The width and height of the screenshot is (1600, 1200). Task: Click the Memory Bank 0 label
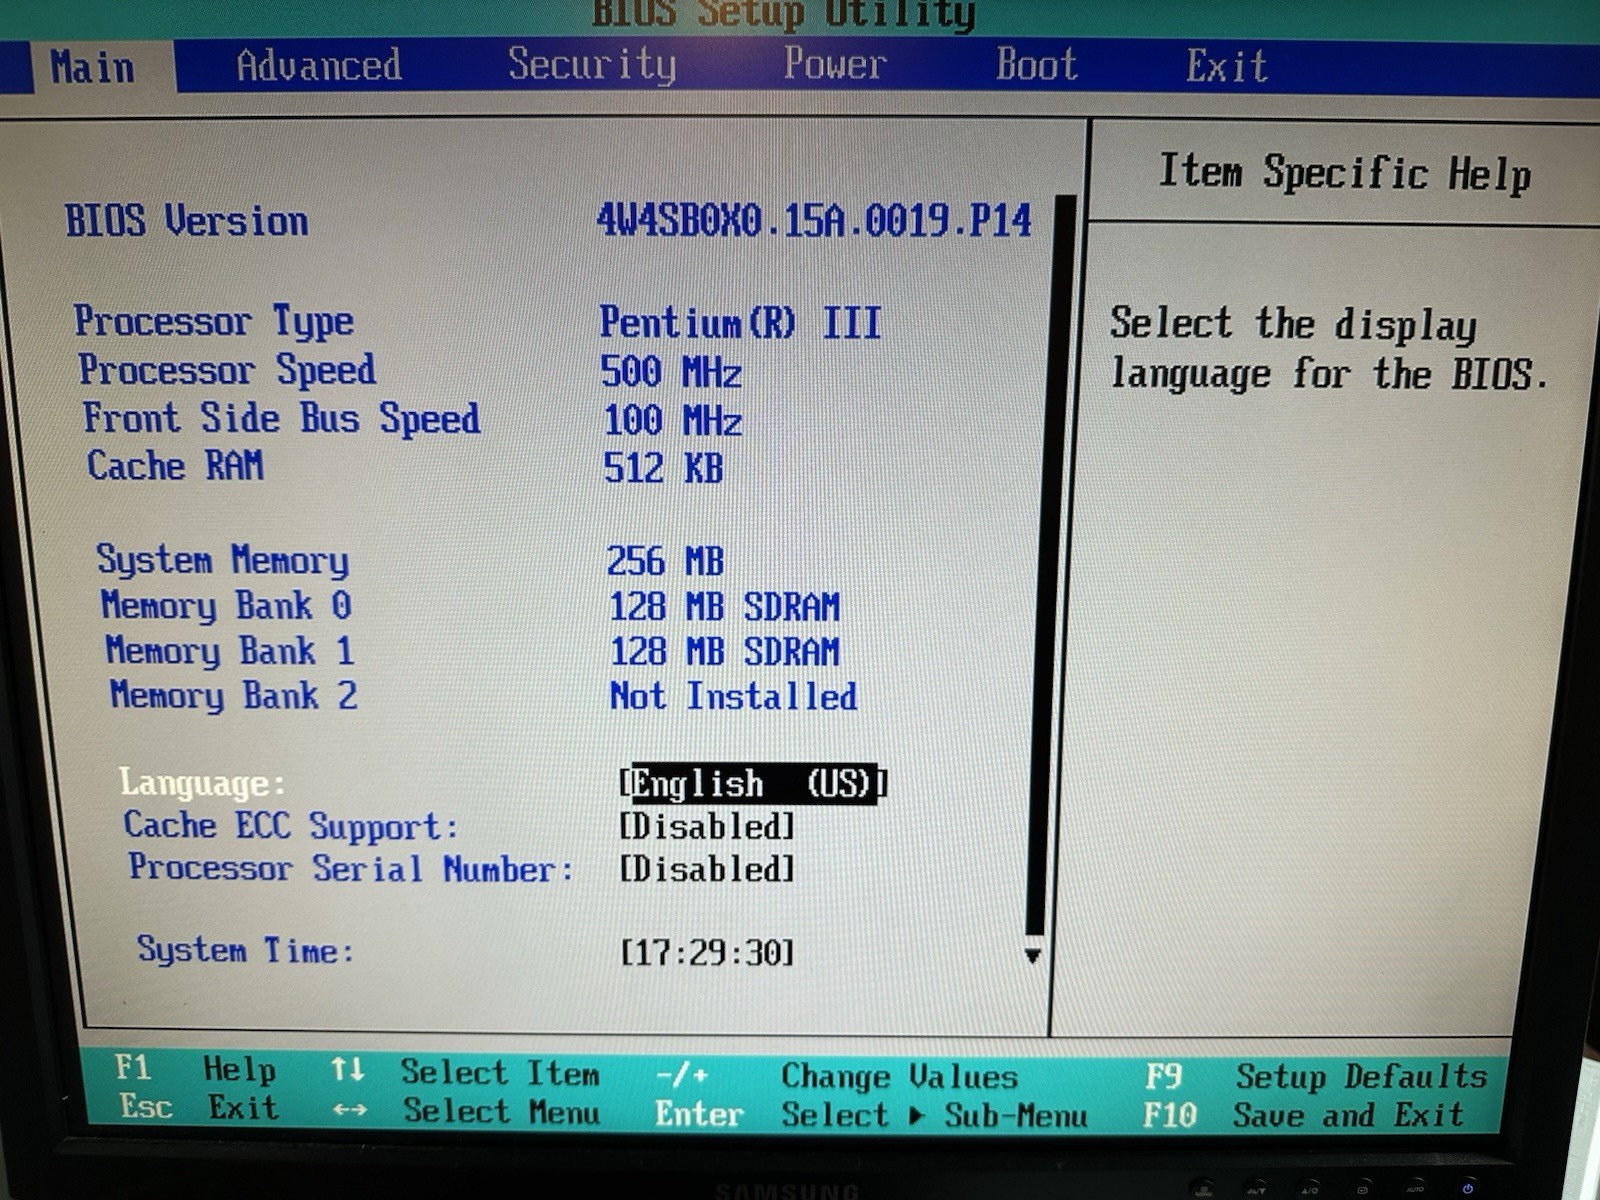pyautogui.click(x=227, y=605)
